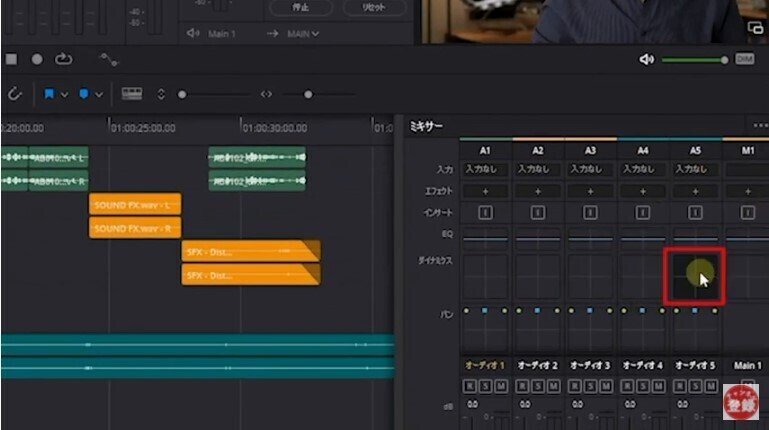Mute (M) the オーディオ 1 track
The width and height of the screenshot is (769, 430).
(501, 386)
